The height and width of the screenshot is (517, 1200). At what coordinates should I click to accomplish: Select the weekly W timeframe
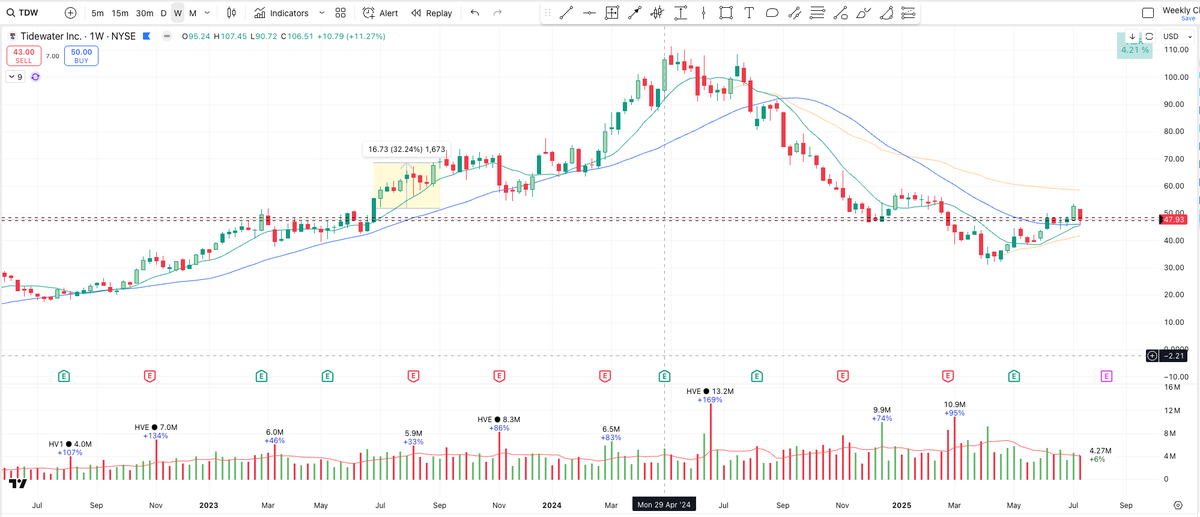tap(178, 13)
